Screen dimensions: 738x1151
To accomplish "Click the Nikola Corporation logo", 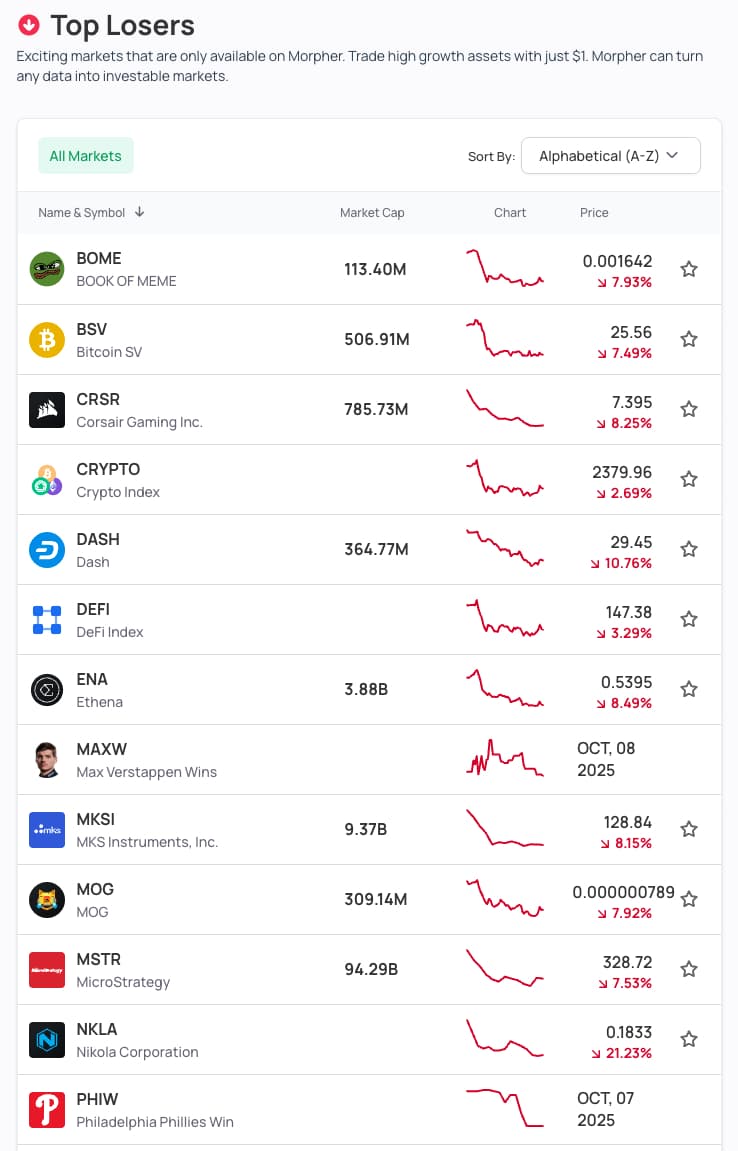I will [47, 1039].
